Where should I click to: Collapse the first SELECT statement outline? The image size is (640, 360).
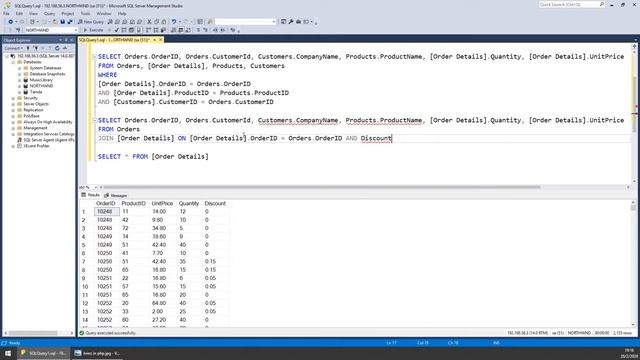[94, 56]
